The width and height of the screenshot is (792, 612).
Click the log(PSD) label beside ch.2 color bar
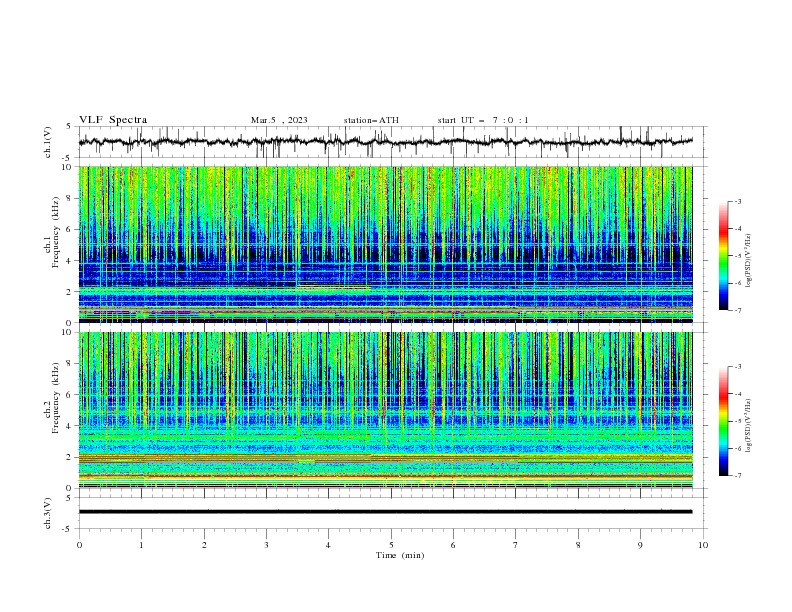748,425
